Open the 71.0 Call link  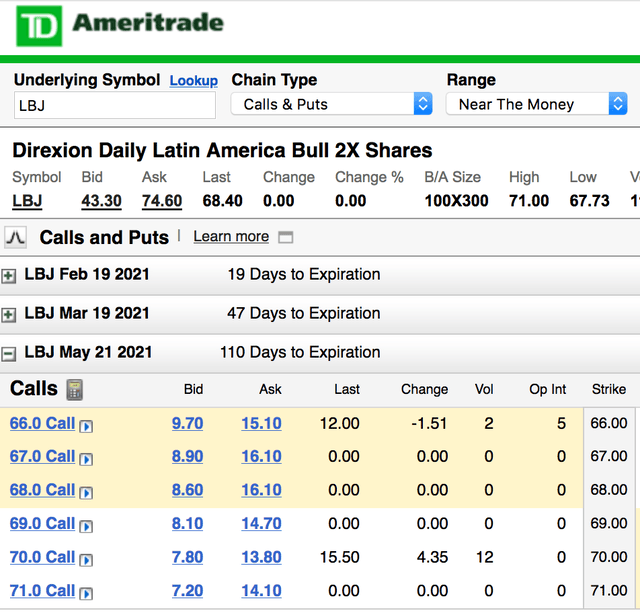pyautogui.click(x=42, y=591)
